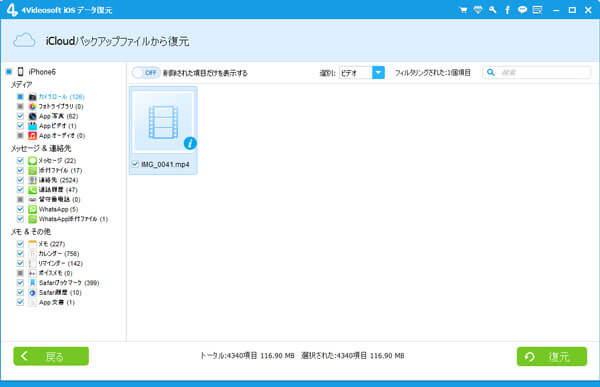Click the info icon on IMG_0041.mp4
This screenshot has height=387, width=600.
(x=190, y=143)
